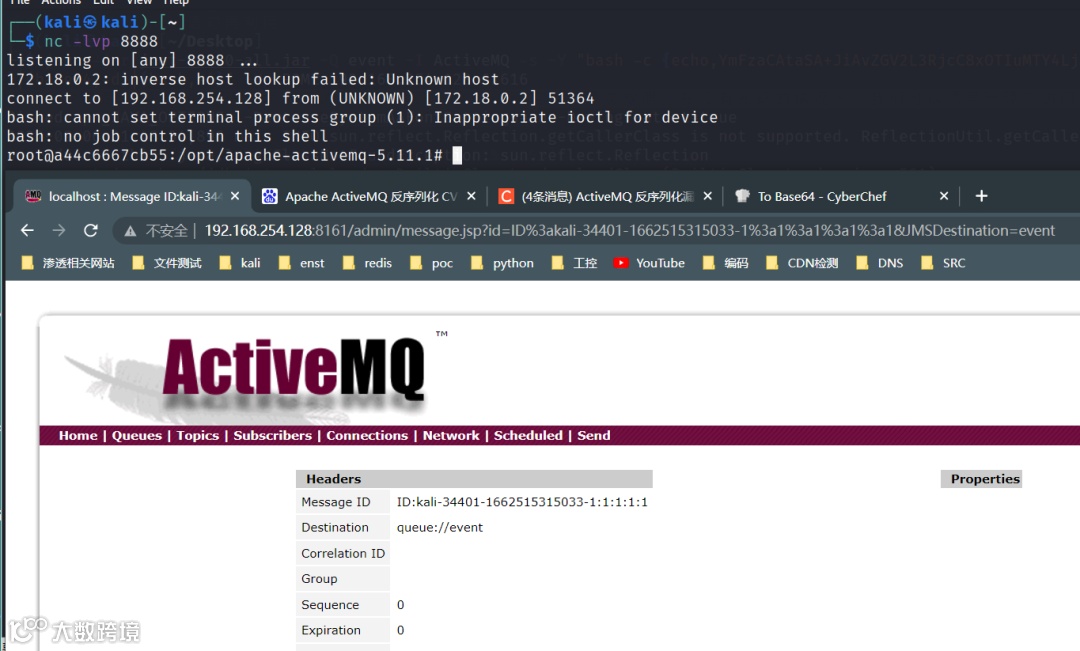Go back using the browser back arrow
1080x651 pixels.
pos(27,230)
